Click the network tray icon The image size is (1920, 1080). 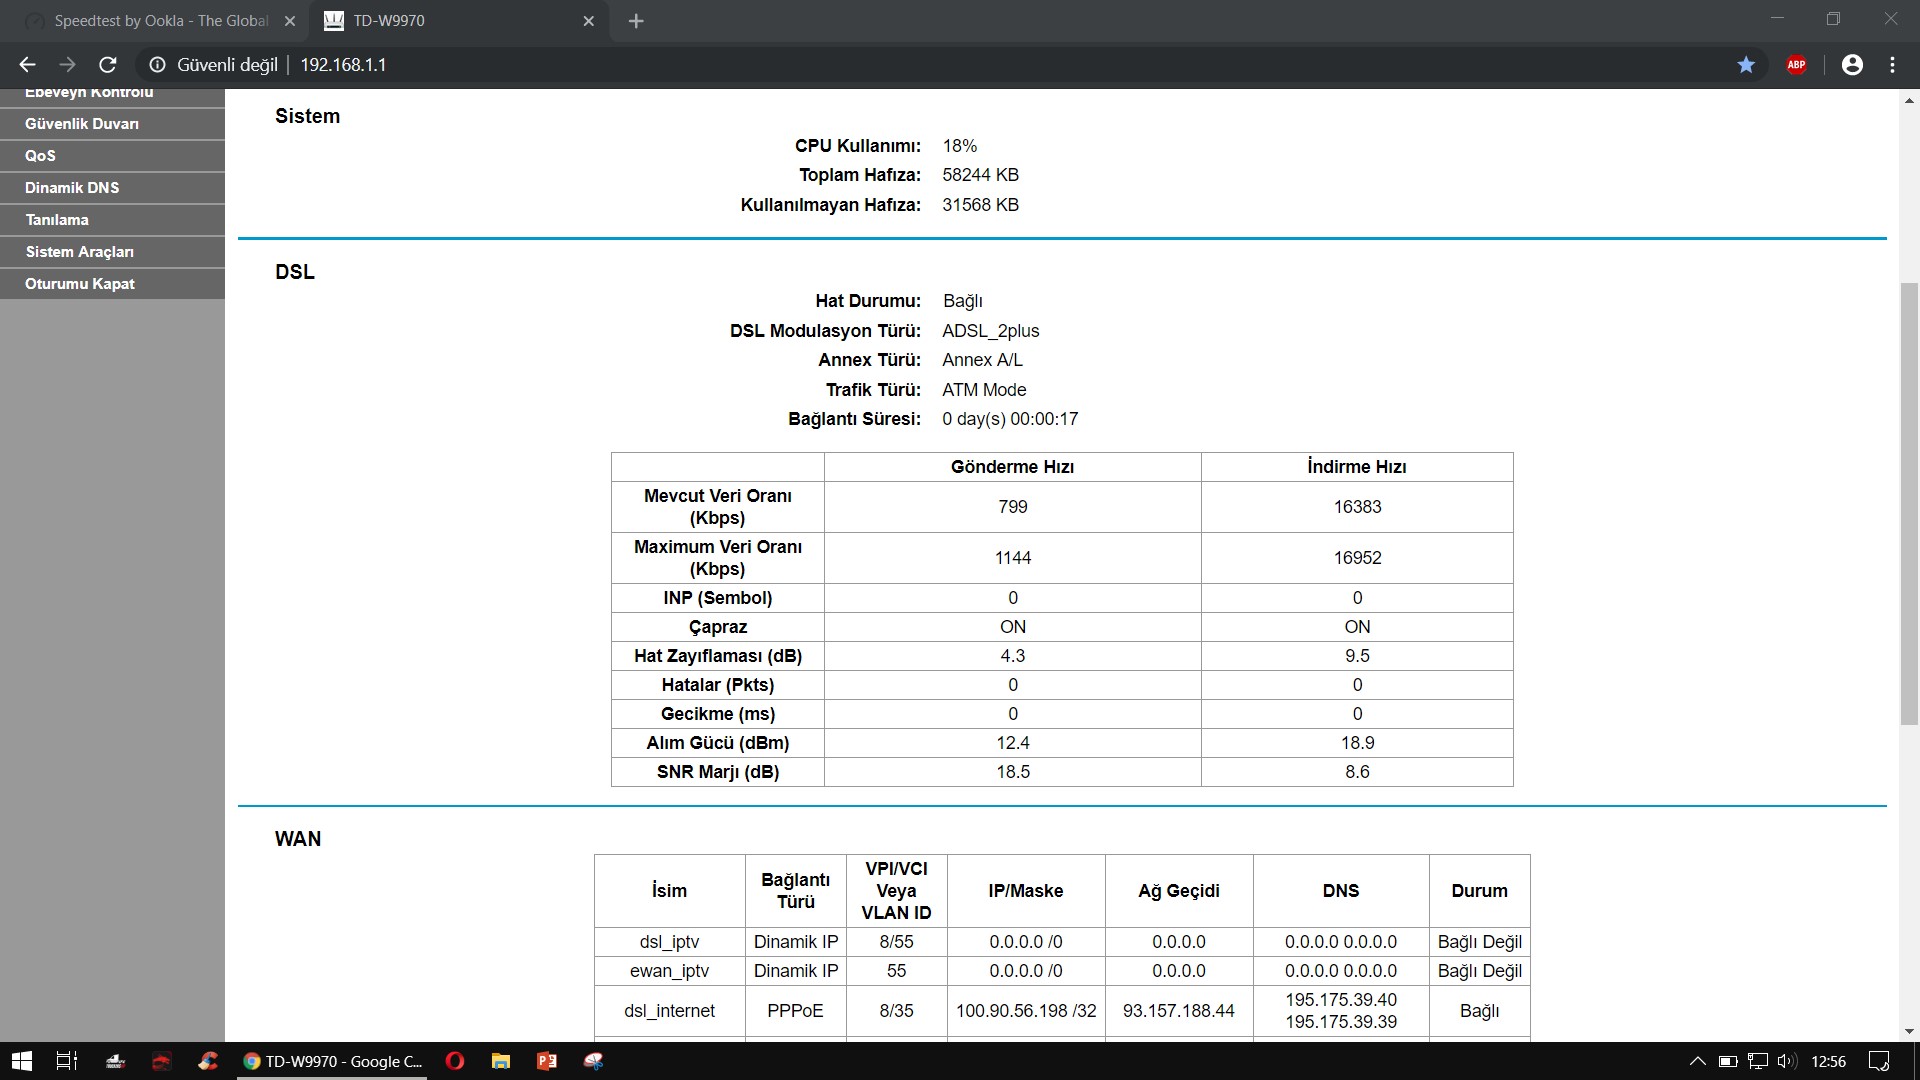(1757, 1061)
